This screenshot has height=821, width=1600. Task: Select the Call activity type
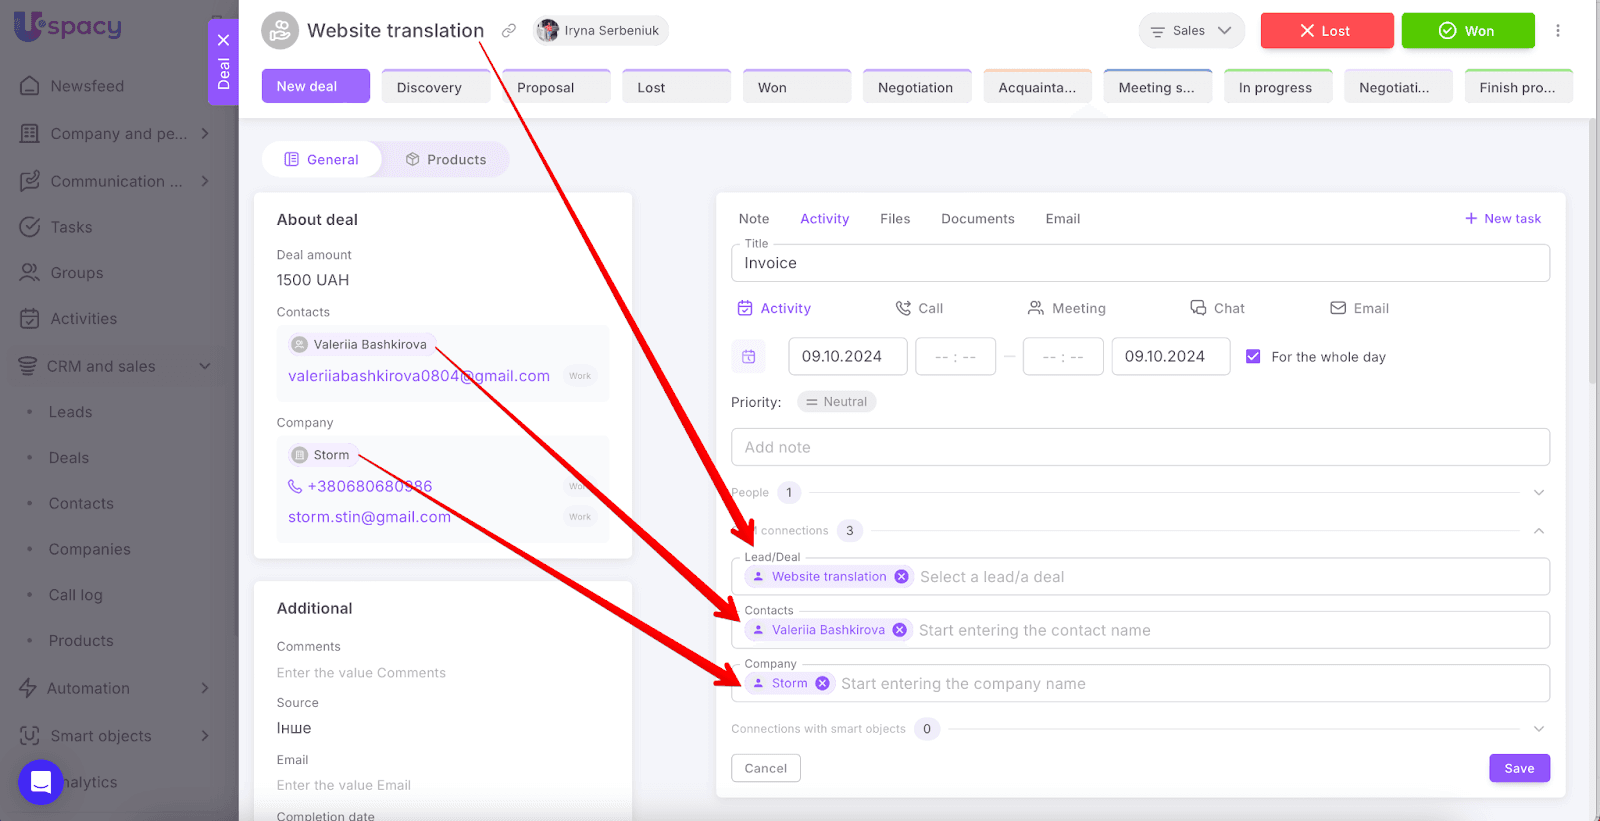pyautogui.click(x=919, y=309)
